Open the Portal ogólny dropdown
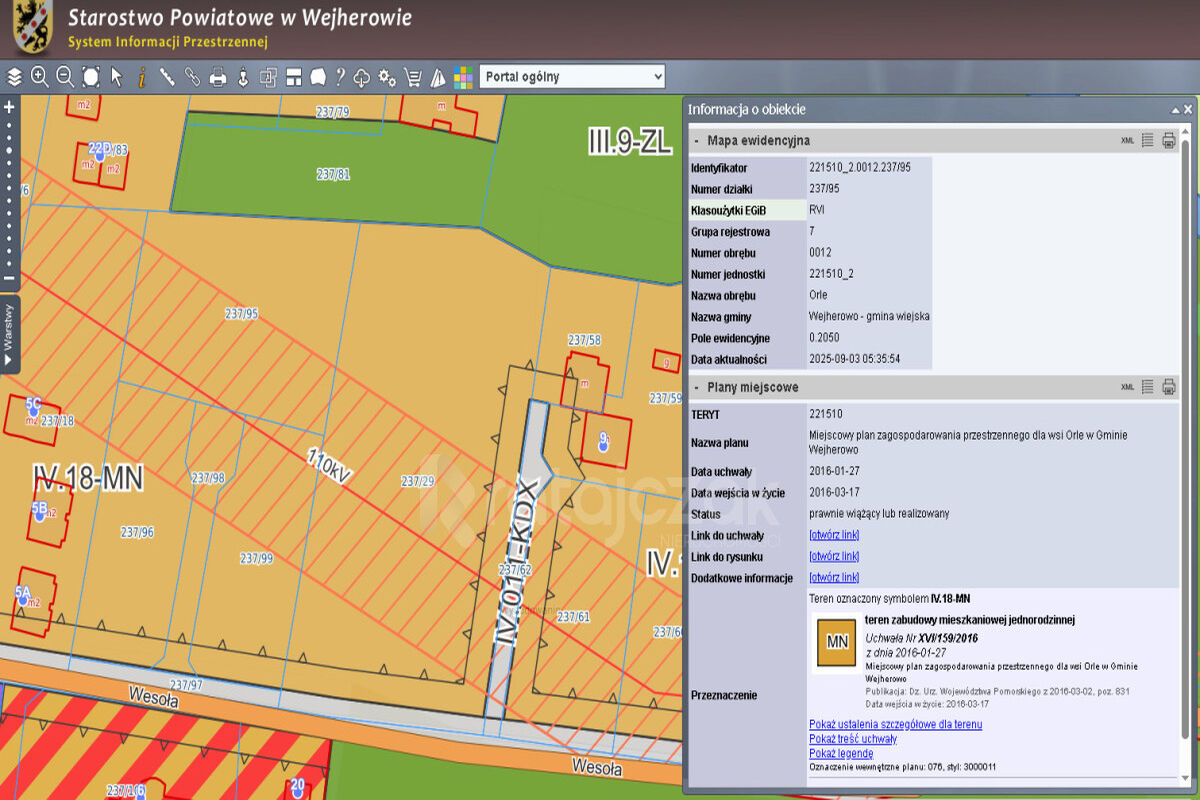 571,76
